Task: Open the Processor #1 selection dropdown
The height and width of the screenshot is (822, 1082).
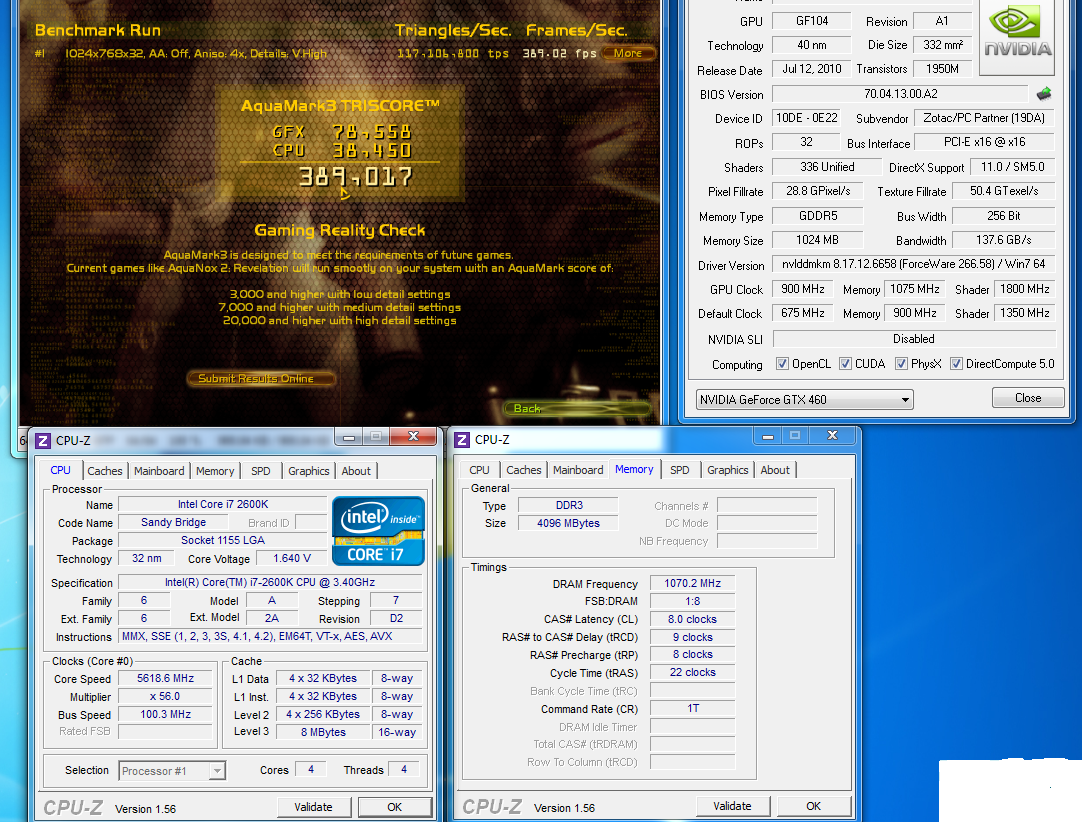Action: tap(172, 771)
